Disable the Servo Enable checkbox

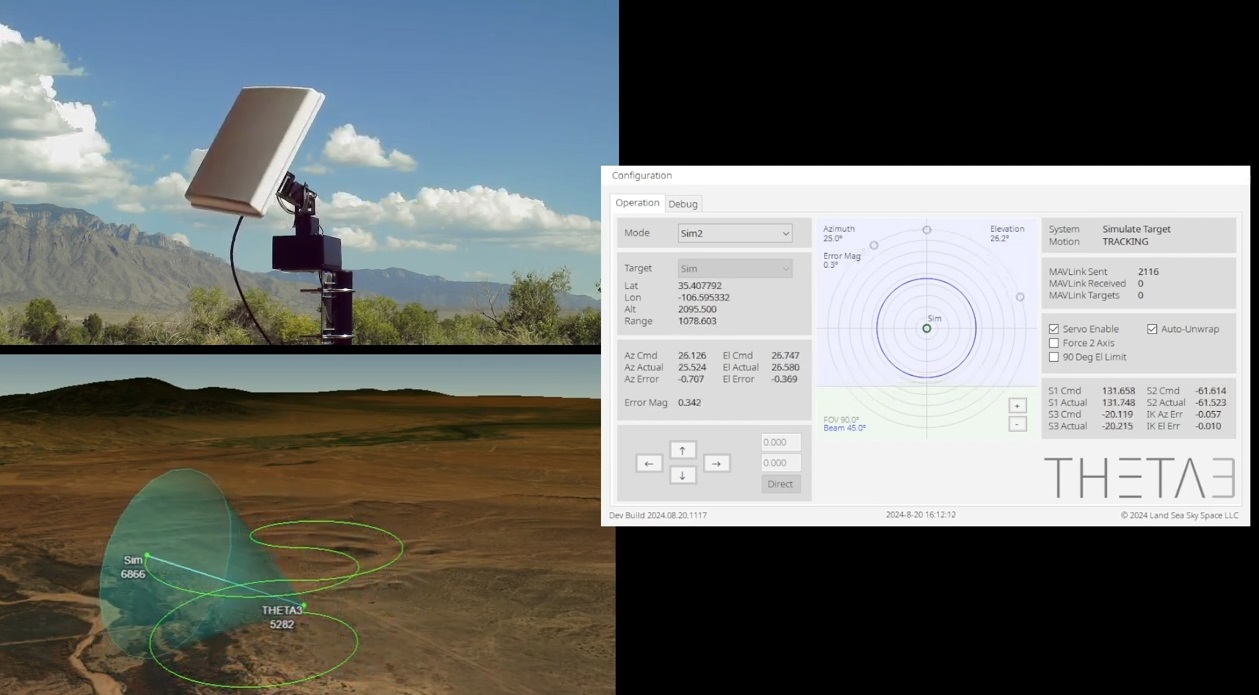[x=1054, y=329]
